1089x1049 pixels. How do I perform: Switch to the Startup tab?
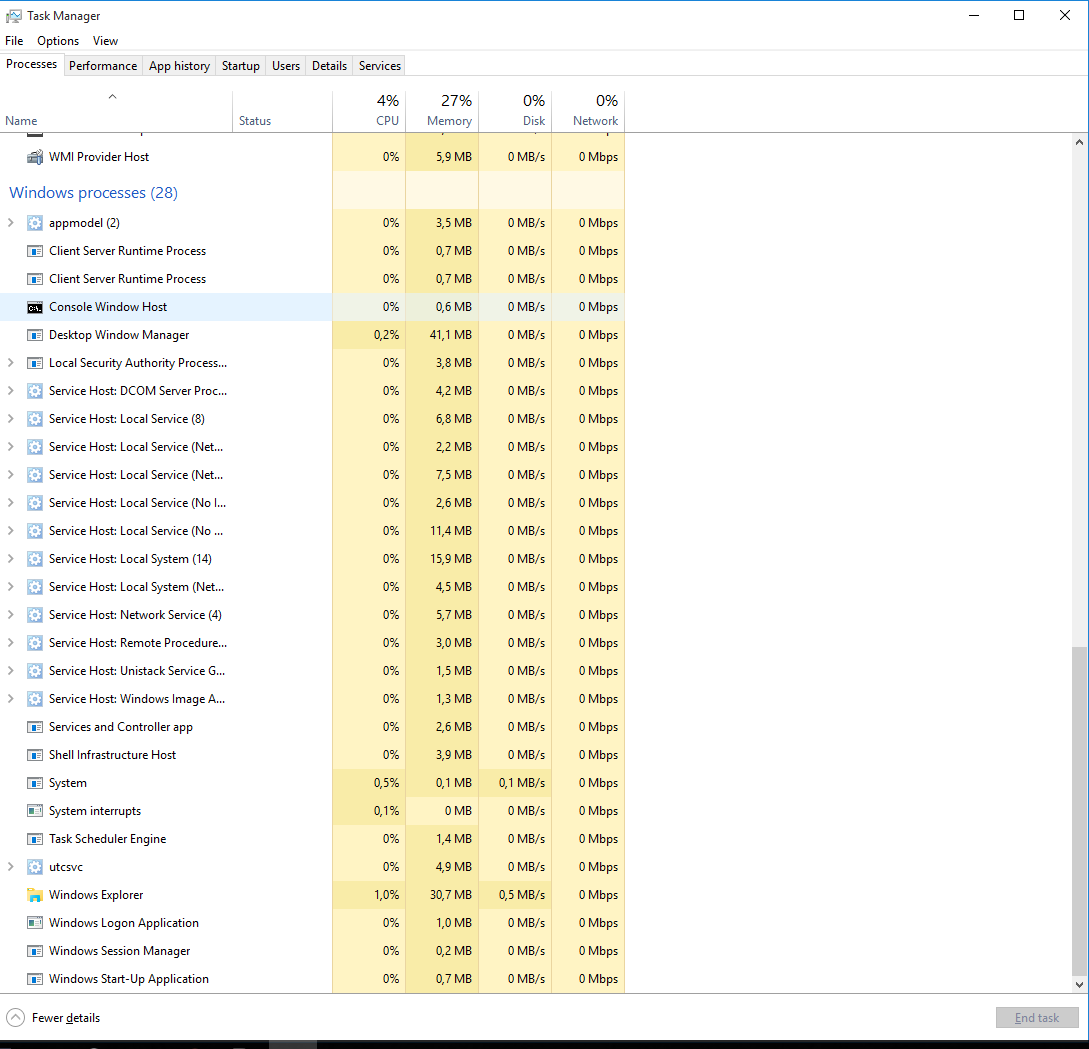tap(240, 66)
